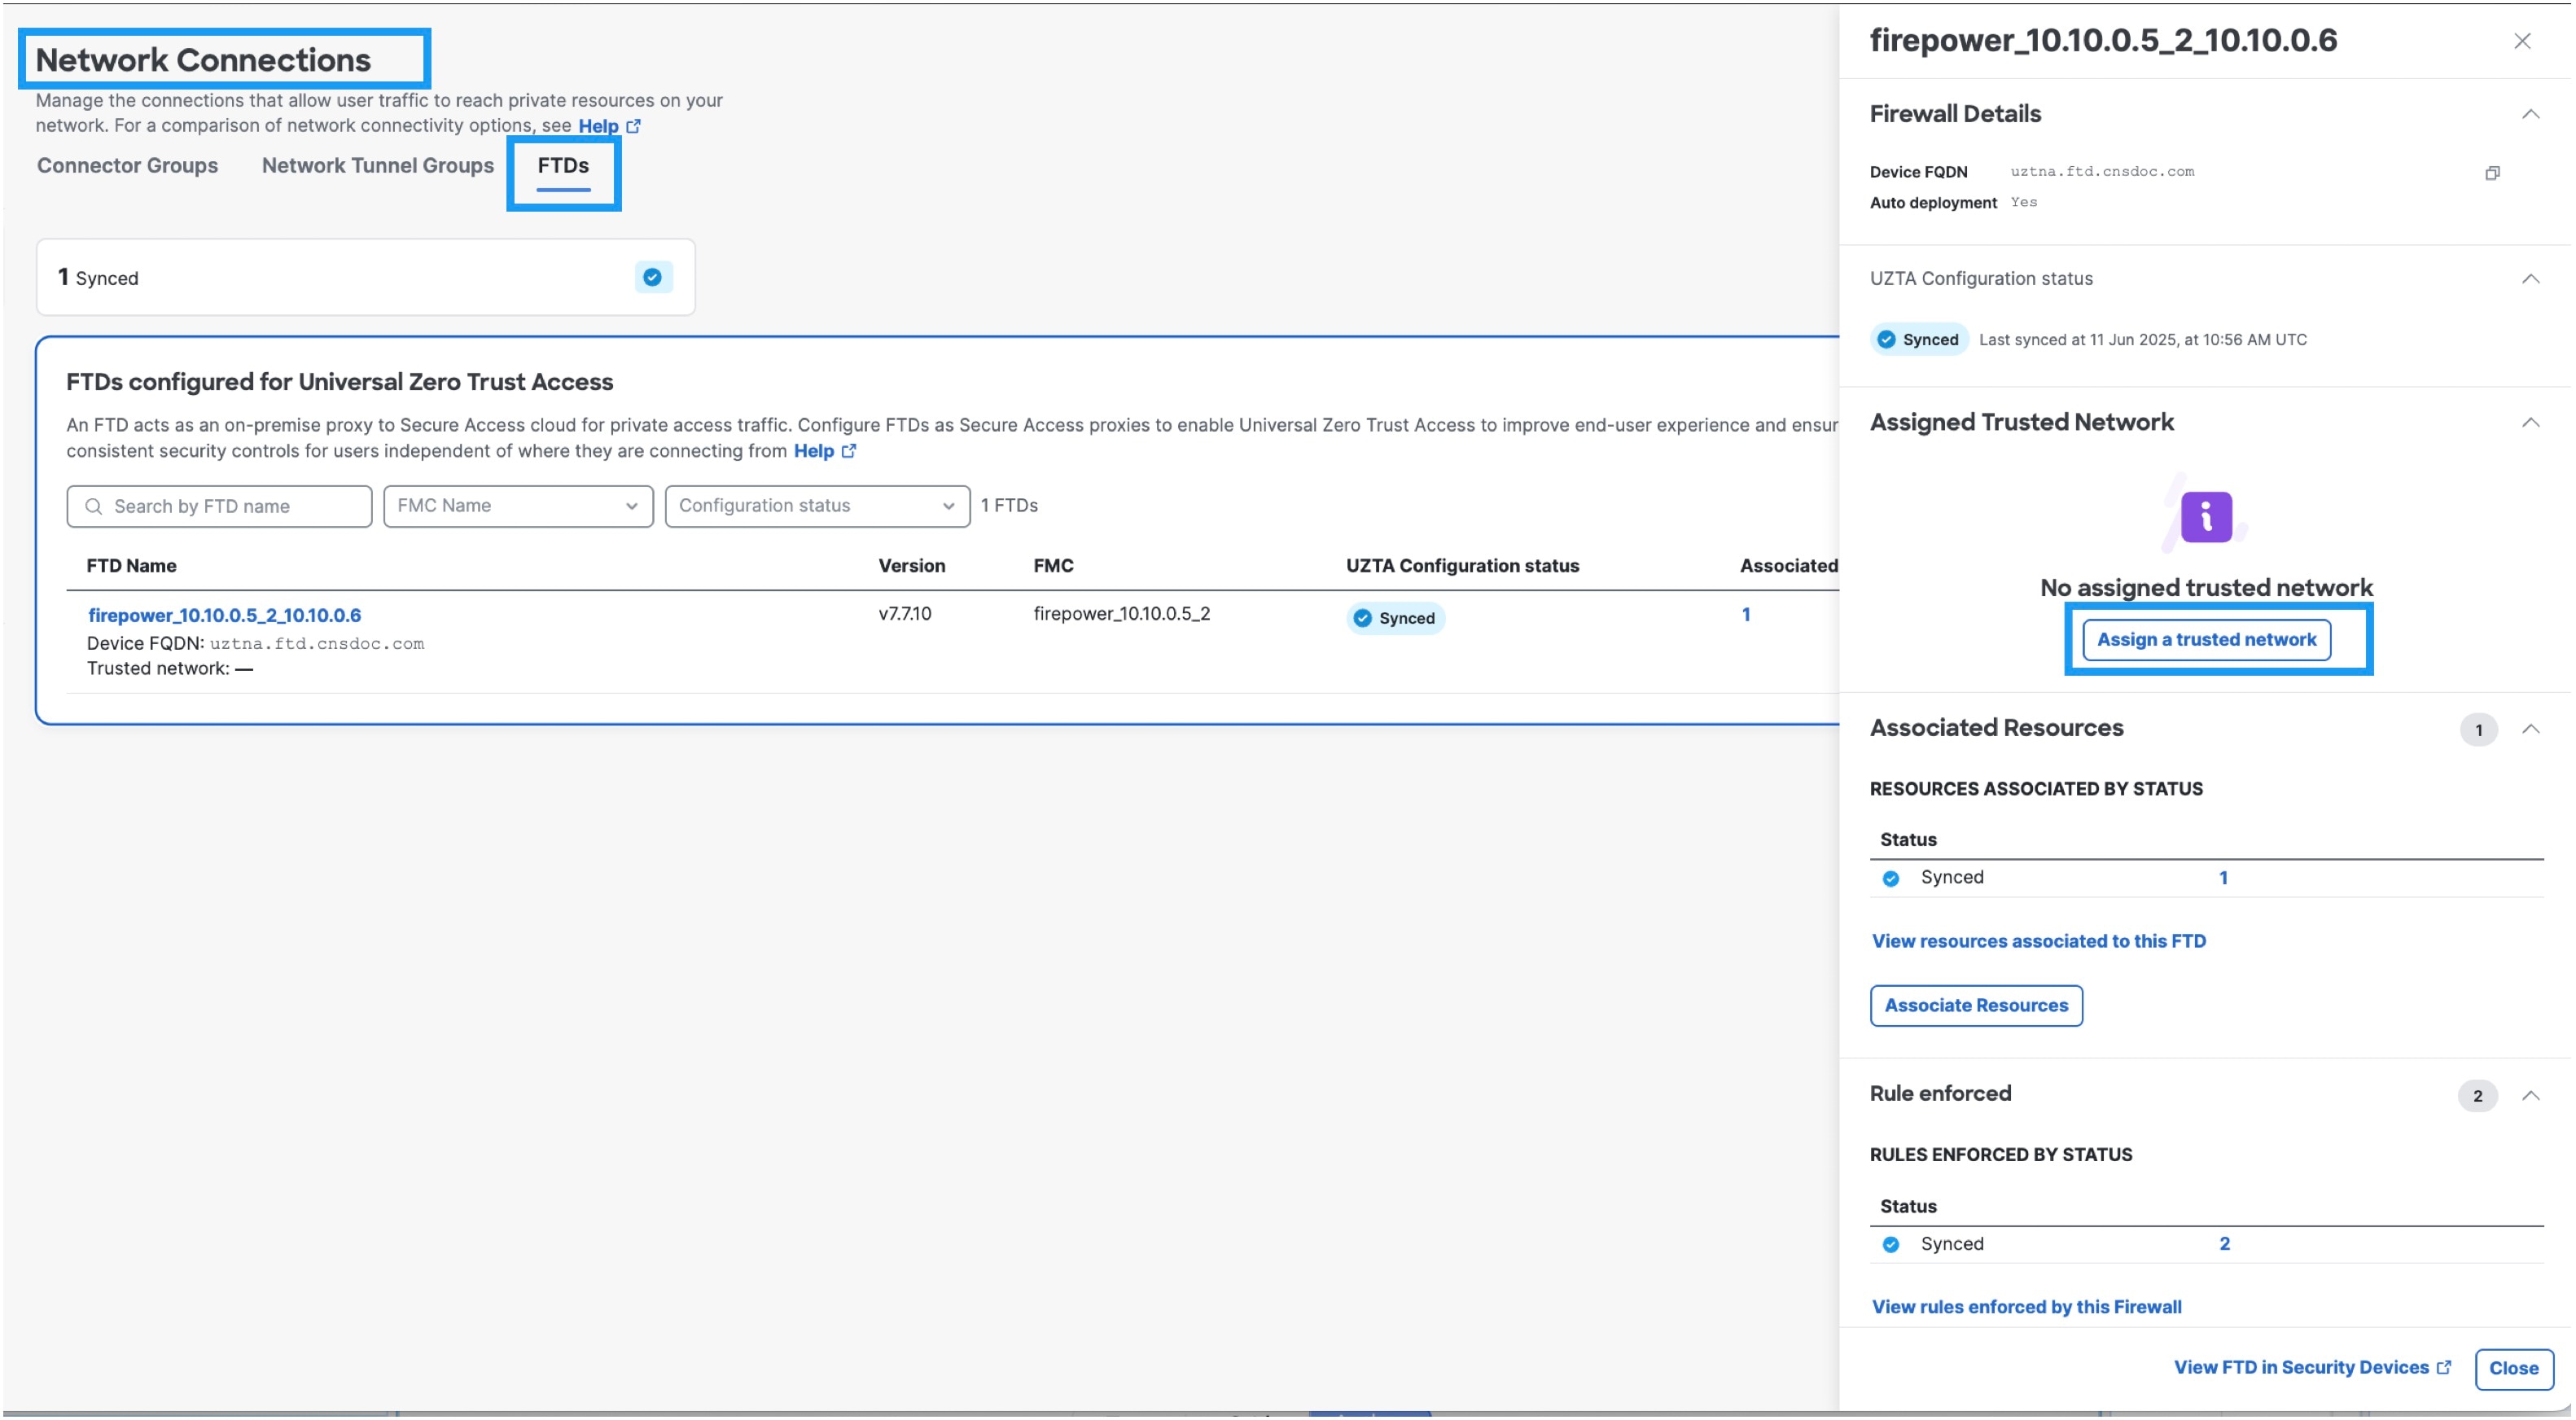
Task: Switch to the Connector Groups tab
Action: click(127, 166)
